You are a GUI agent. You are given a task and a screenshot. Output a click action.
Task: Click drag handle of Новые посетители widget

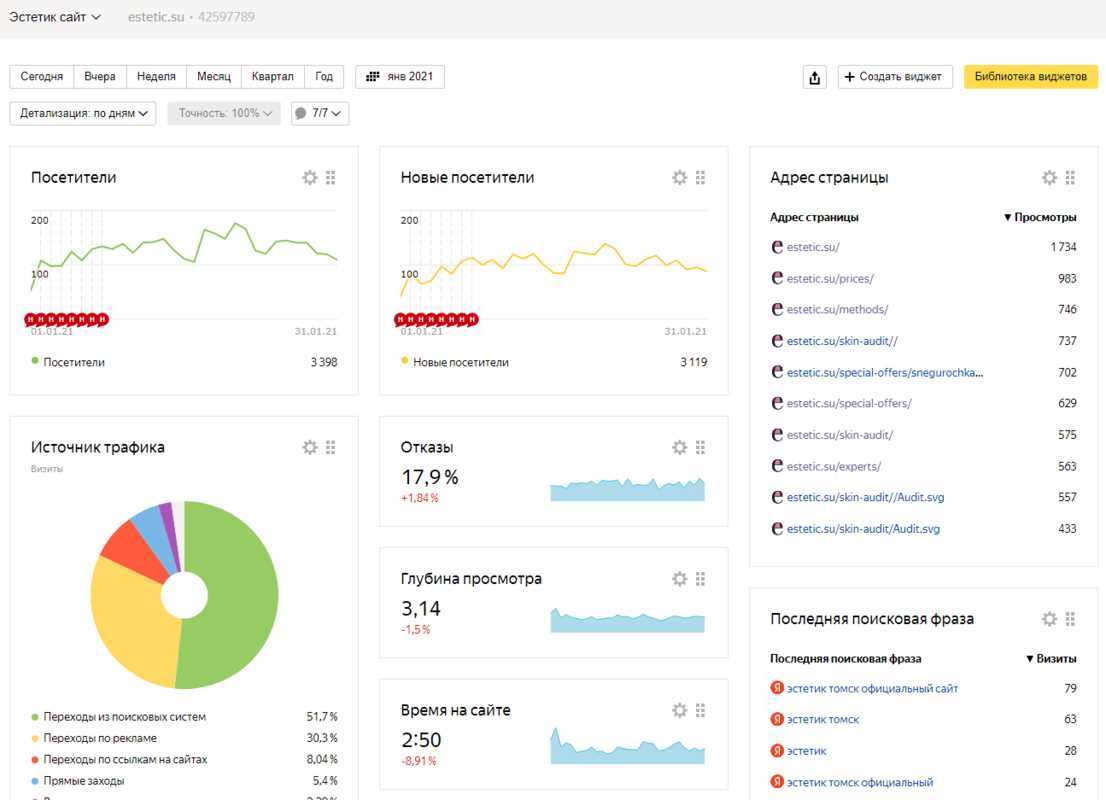(700, 178)
